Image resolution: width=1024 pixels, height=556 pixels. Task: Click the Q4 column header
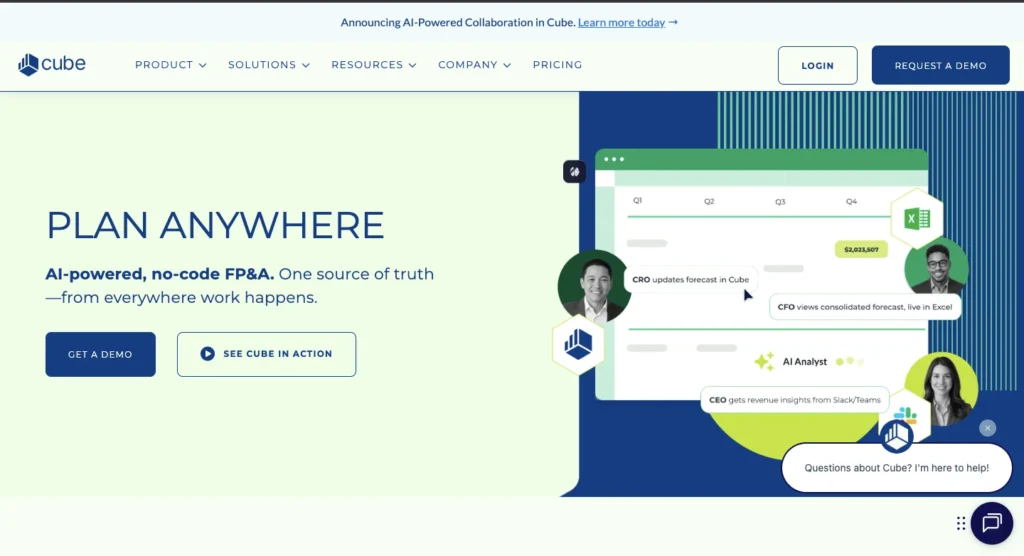pos(851,201)
